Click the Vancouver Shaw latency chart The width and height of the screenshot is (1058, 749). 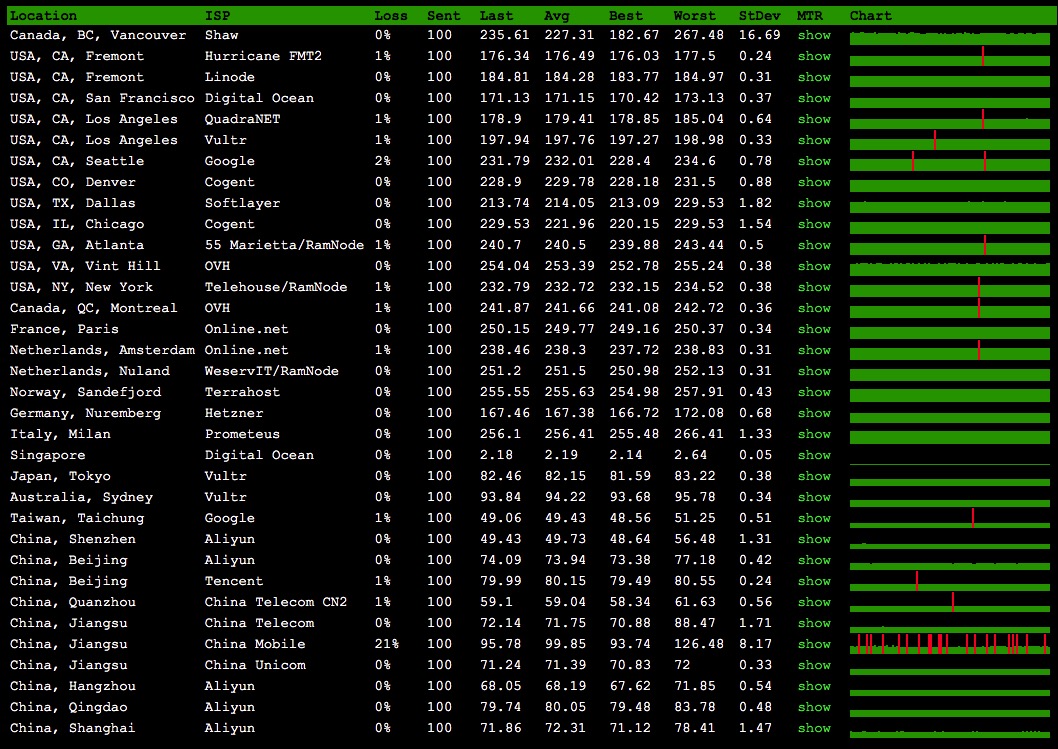click(x=949, y=38)
